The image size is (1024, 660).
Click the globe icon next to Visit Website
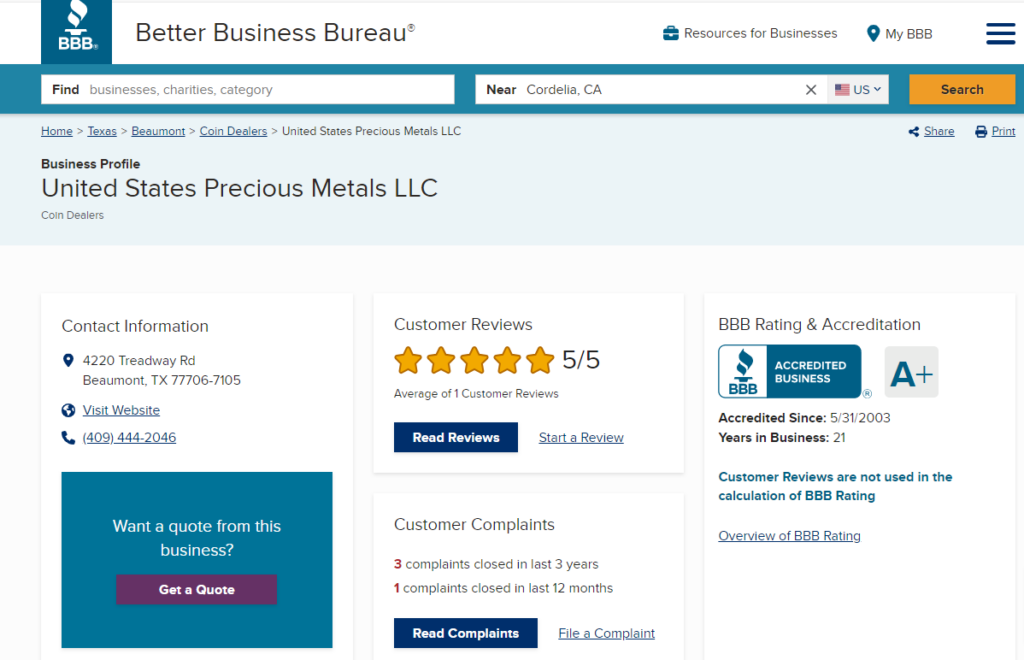point(68,410)
